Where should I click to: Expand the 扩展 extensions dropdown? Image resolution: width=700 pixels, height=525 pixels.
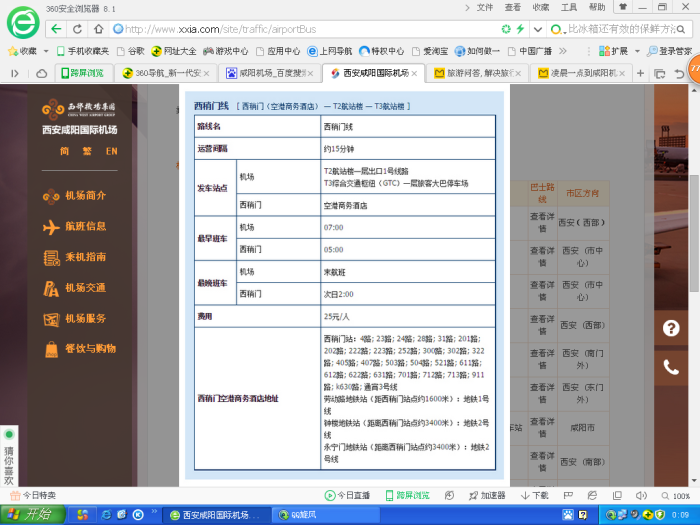point(620,51)
